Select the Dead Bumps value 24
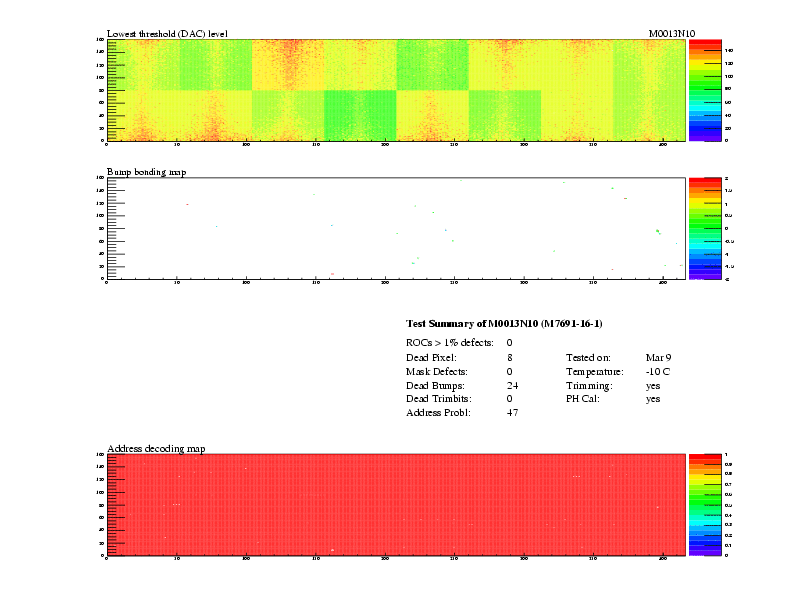The height and width of the screenshot is (612, 792). coord(512,386)
